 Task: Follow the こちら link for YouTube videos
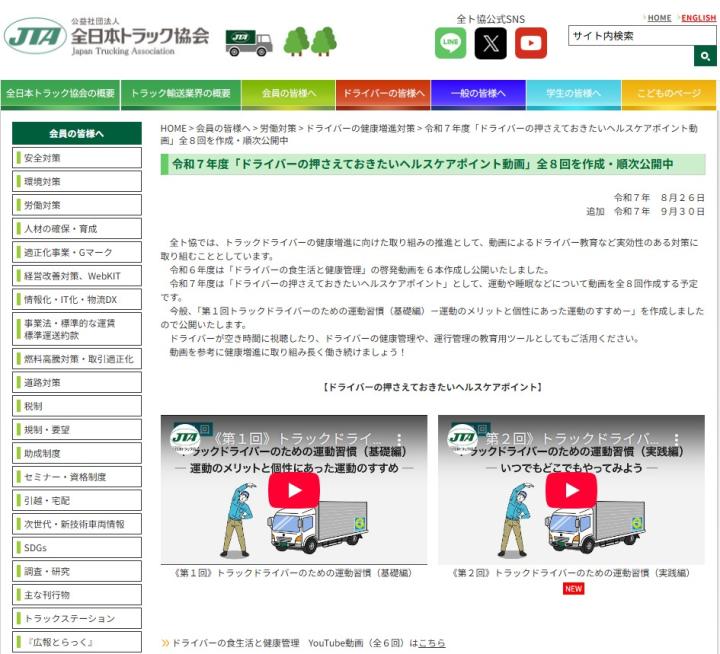431,643
